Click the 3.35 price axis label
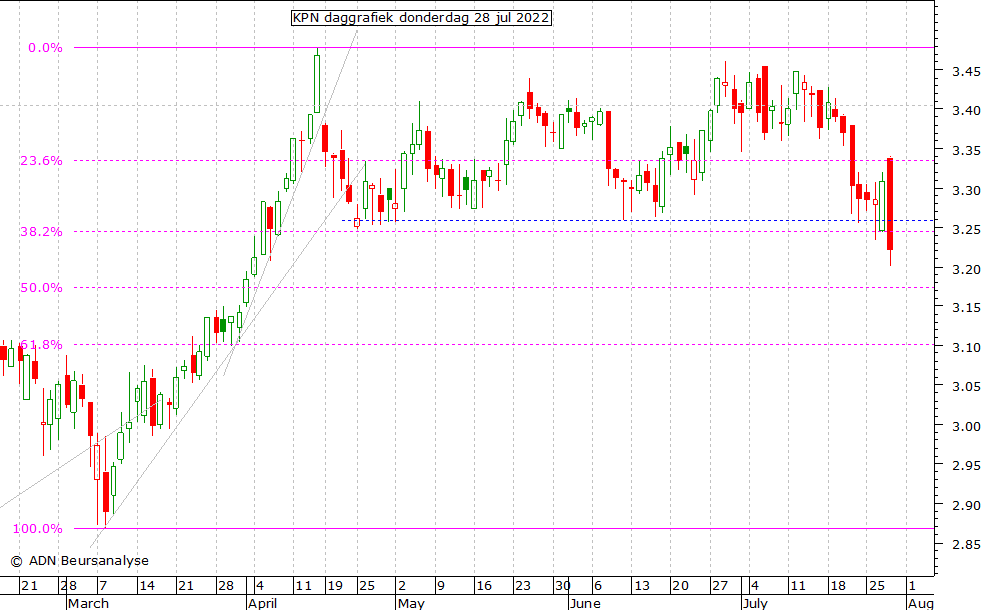985x610 pixels. tap(966, 150)
